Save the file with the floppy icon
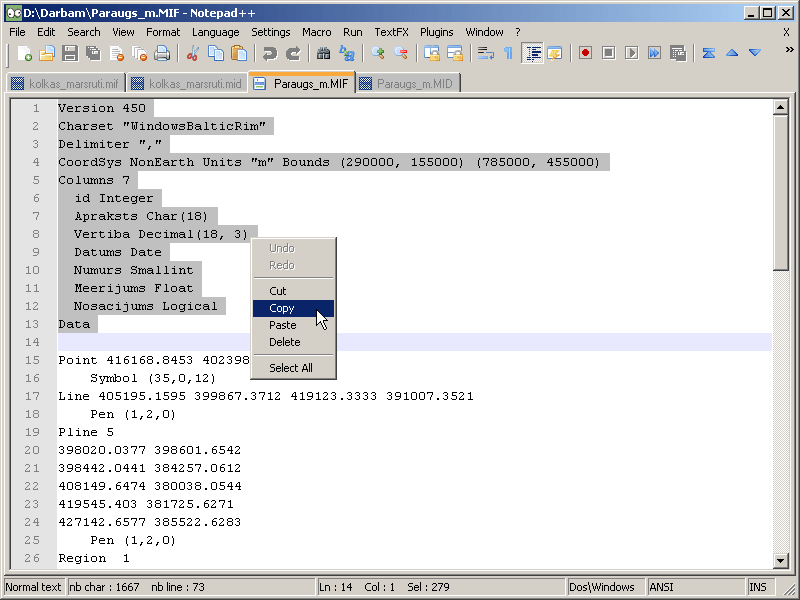Screen dimensions: 800x600 (70, 53)
